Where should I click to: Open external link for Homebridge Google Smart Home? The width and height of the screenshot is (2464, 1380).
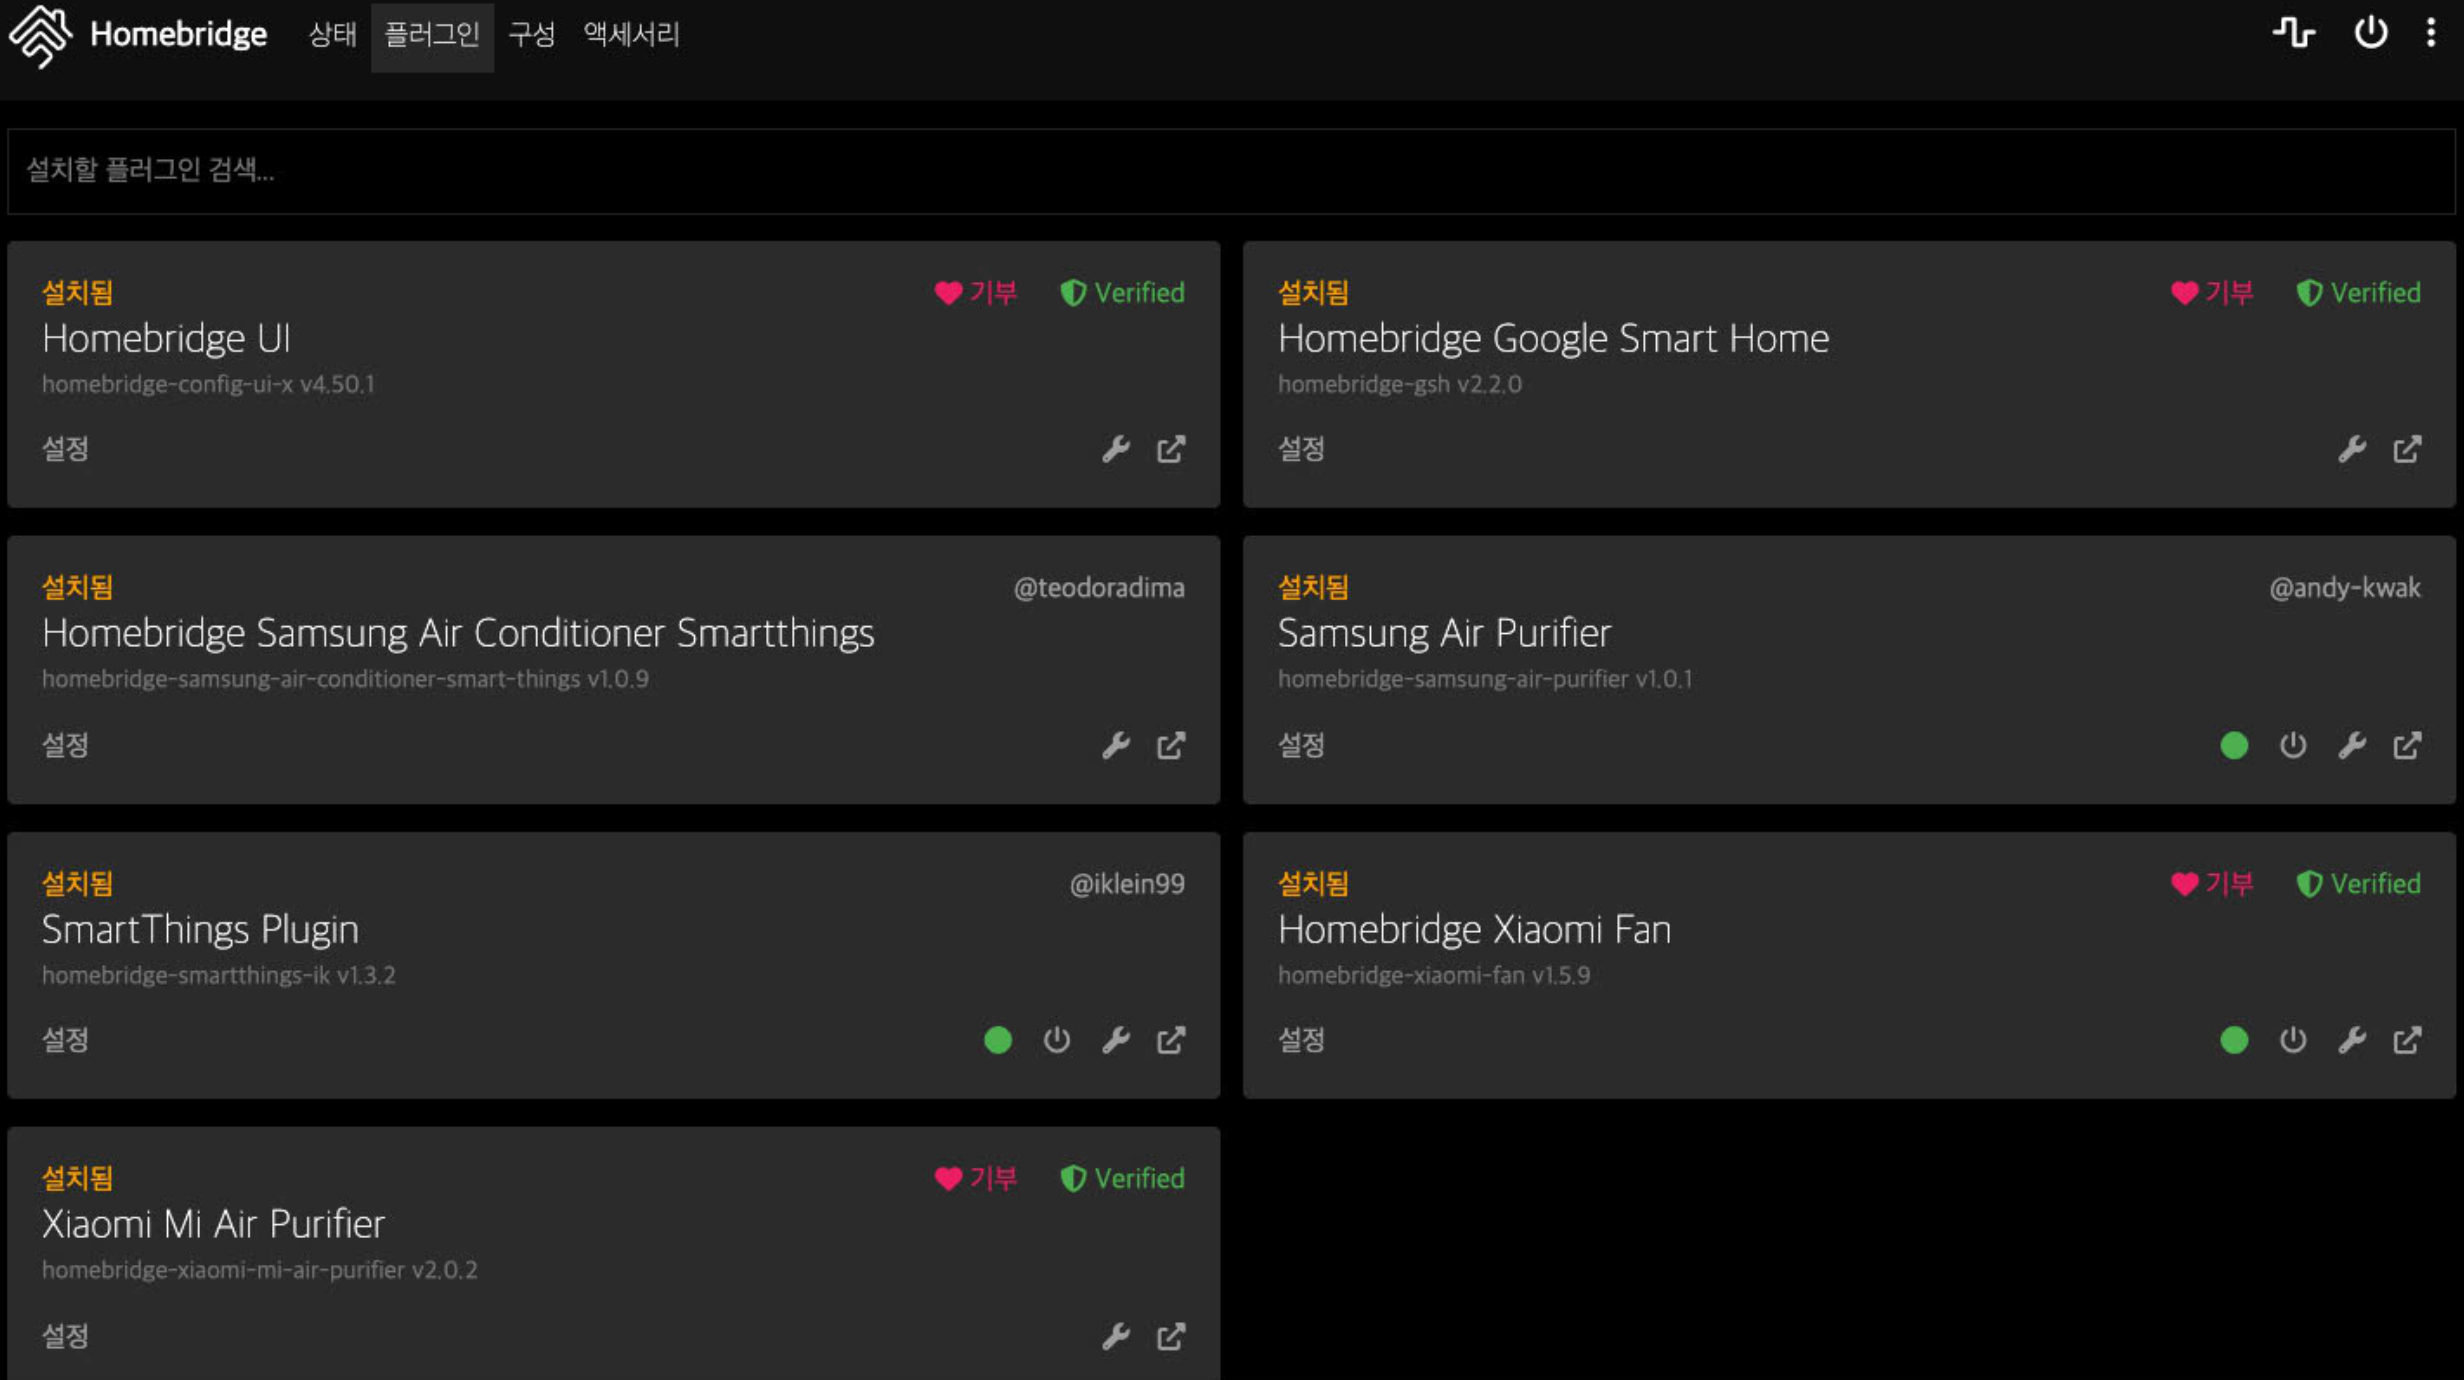[2407, 449]
